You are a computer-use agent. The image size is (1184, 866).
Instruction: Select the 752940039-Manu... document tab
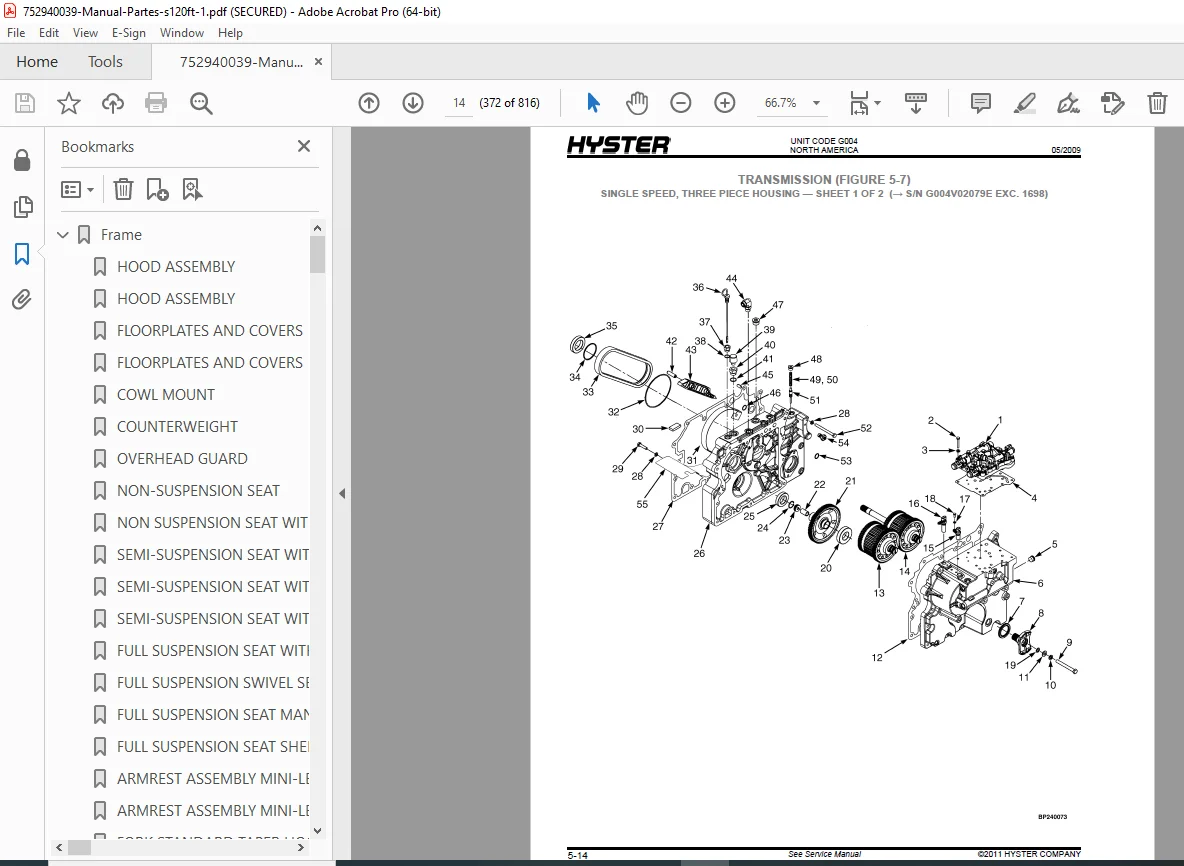click(x=241, y=62)
